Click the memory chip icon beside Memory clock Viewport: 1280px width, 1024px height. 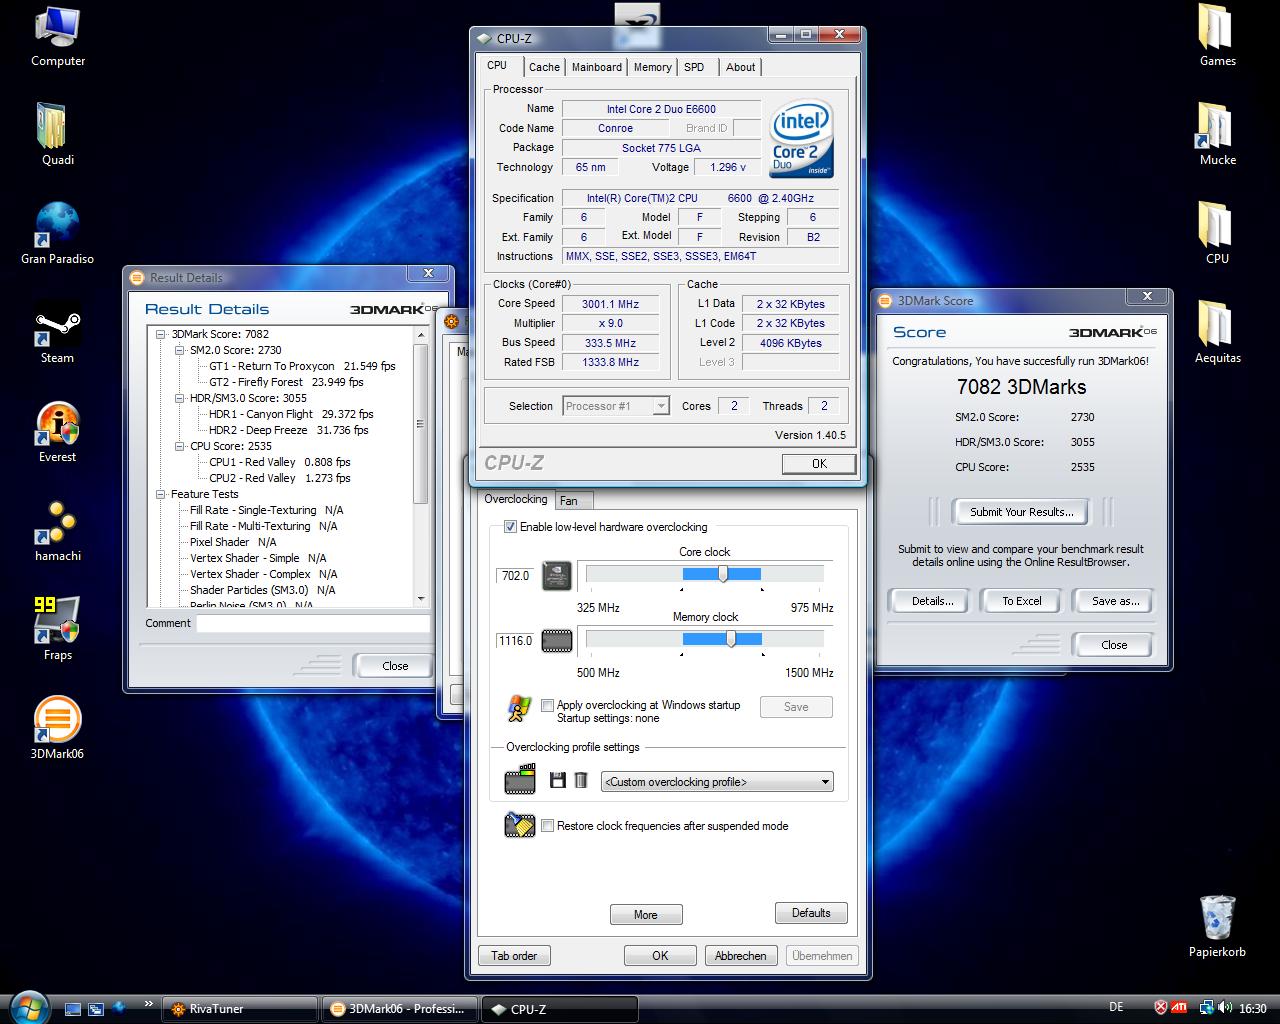tap(557, 641)
